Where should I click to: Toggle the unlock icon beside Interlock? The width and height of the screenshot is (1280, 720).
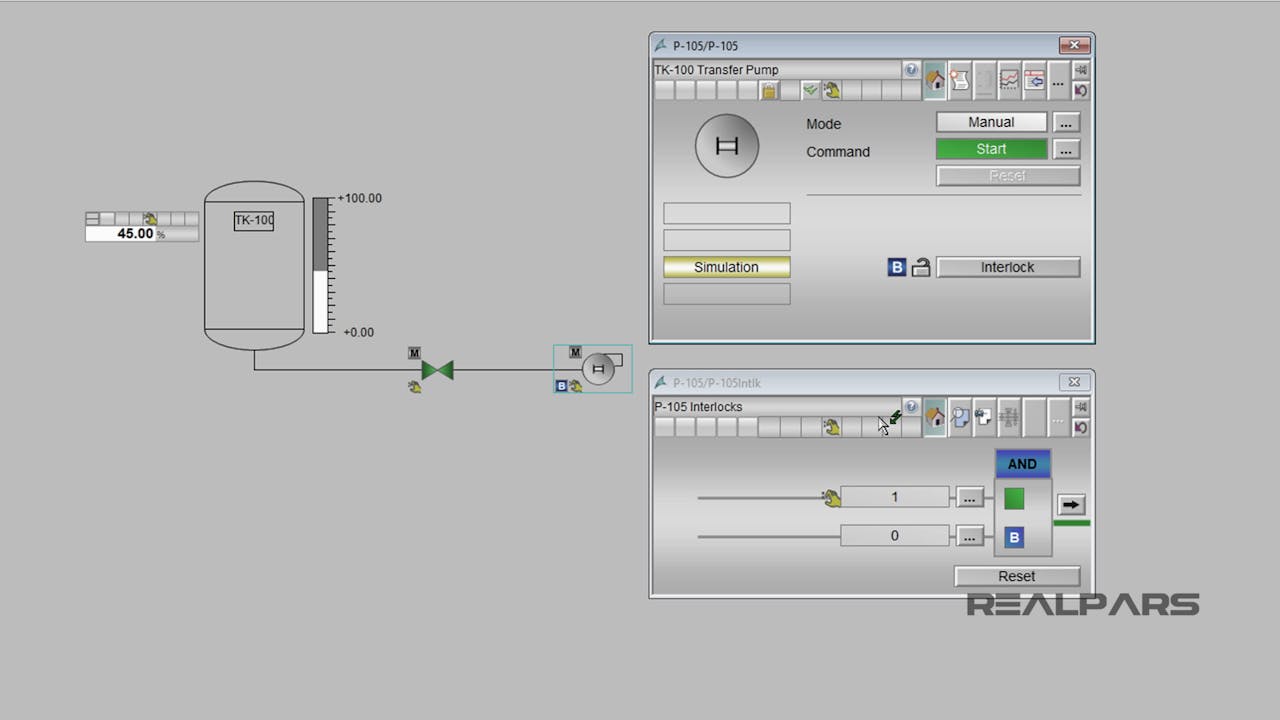(x=920, y=267)
